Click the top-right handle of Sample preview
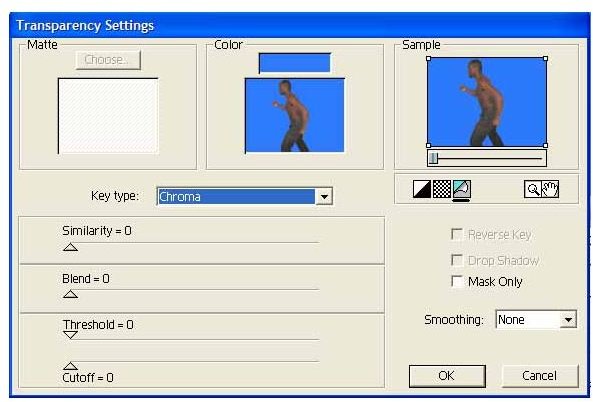The image size is (593, 402). point(545,59)
